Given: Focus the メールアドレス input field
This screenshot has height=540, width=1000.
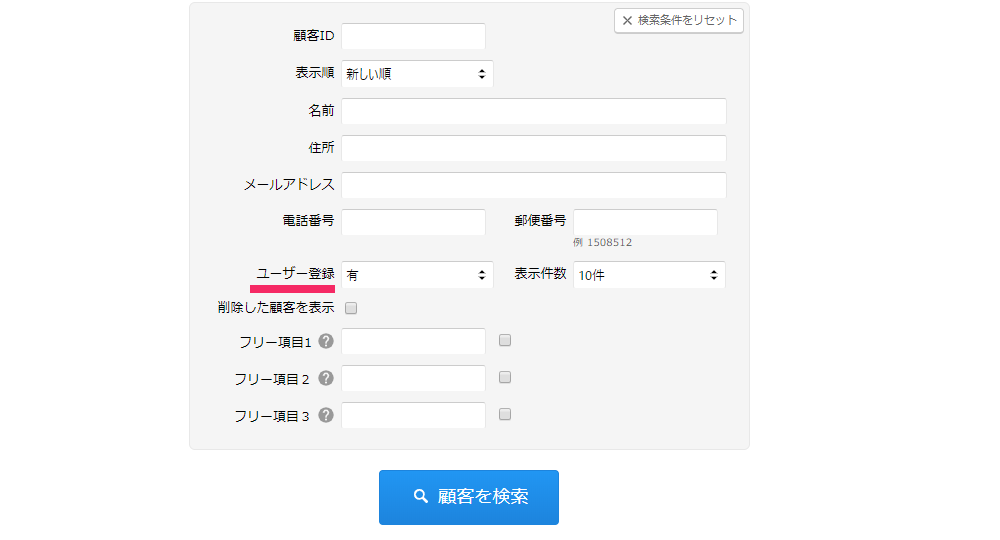Looking at the screenshot, I should coord(533,185).
